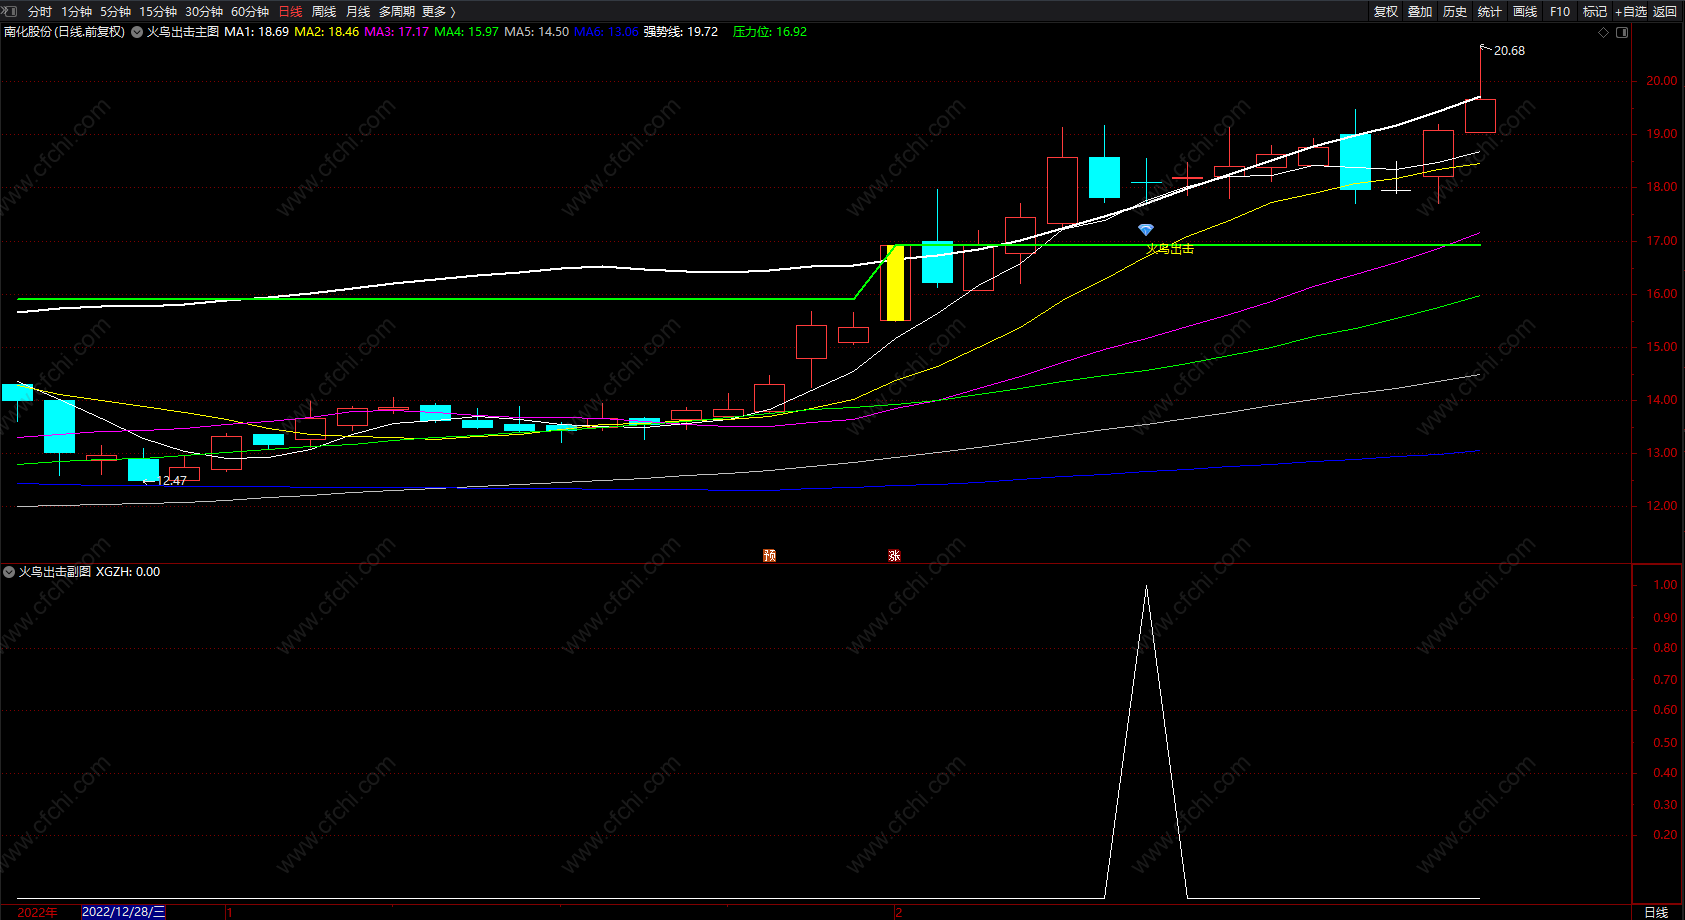Click the 火鸟出击 yellow signal label
Image resolution: width=1685 pixels, height=920 pixels.
coord(1170,249)
